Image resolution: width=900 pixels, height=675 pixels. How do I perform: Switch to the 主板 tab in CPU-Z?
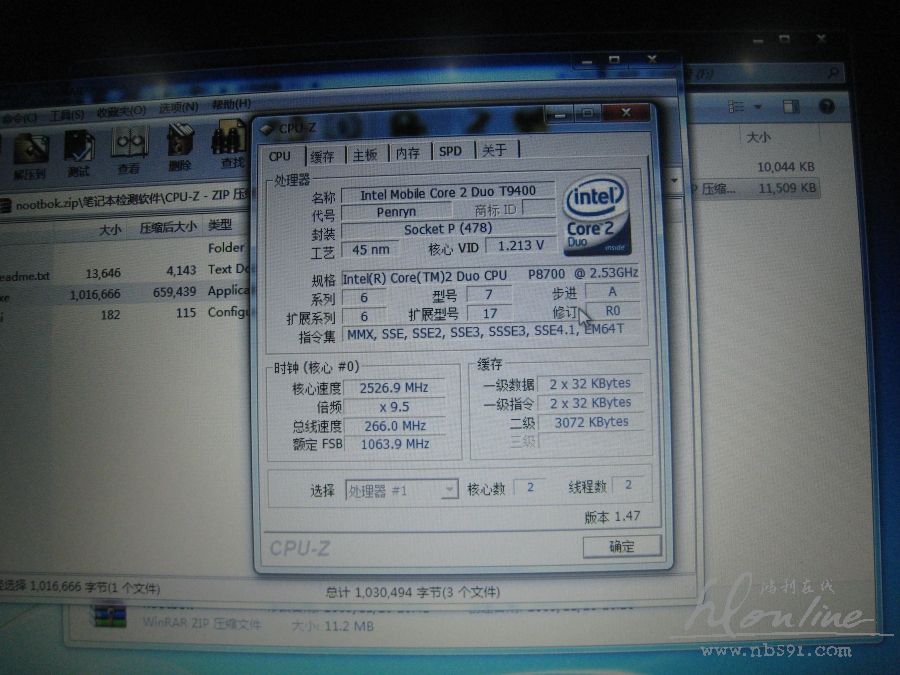(x=364, y=154)
